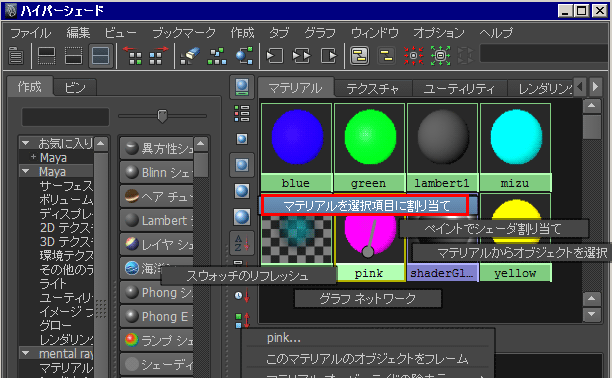Select 2D テクスチャ in the node tree
The height and width of the screenshot is (378, 612).
click(66, 228)
